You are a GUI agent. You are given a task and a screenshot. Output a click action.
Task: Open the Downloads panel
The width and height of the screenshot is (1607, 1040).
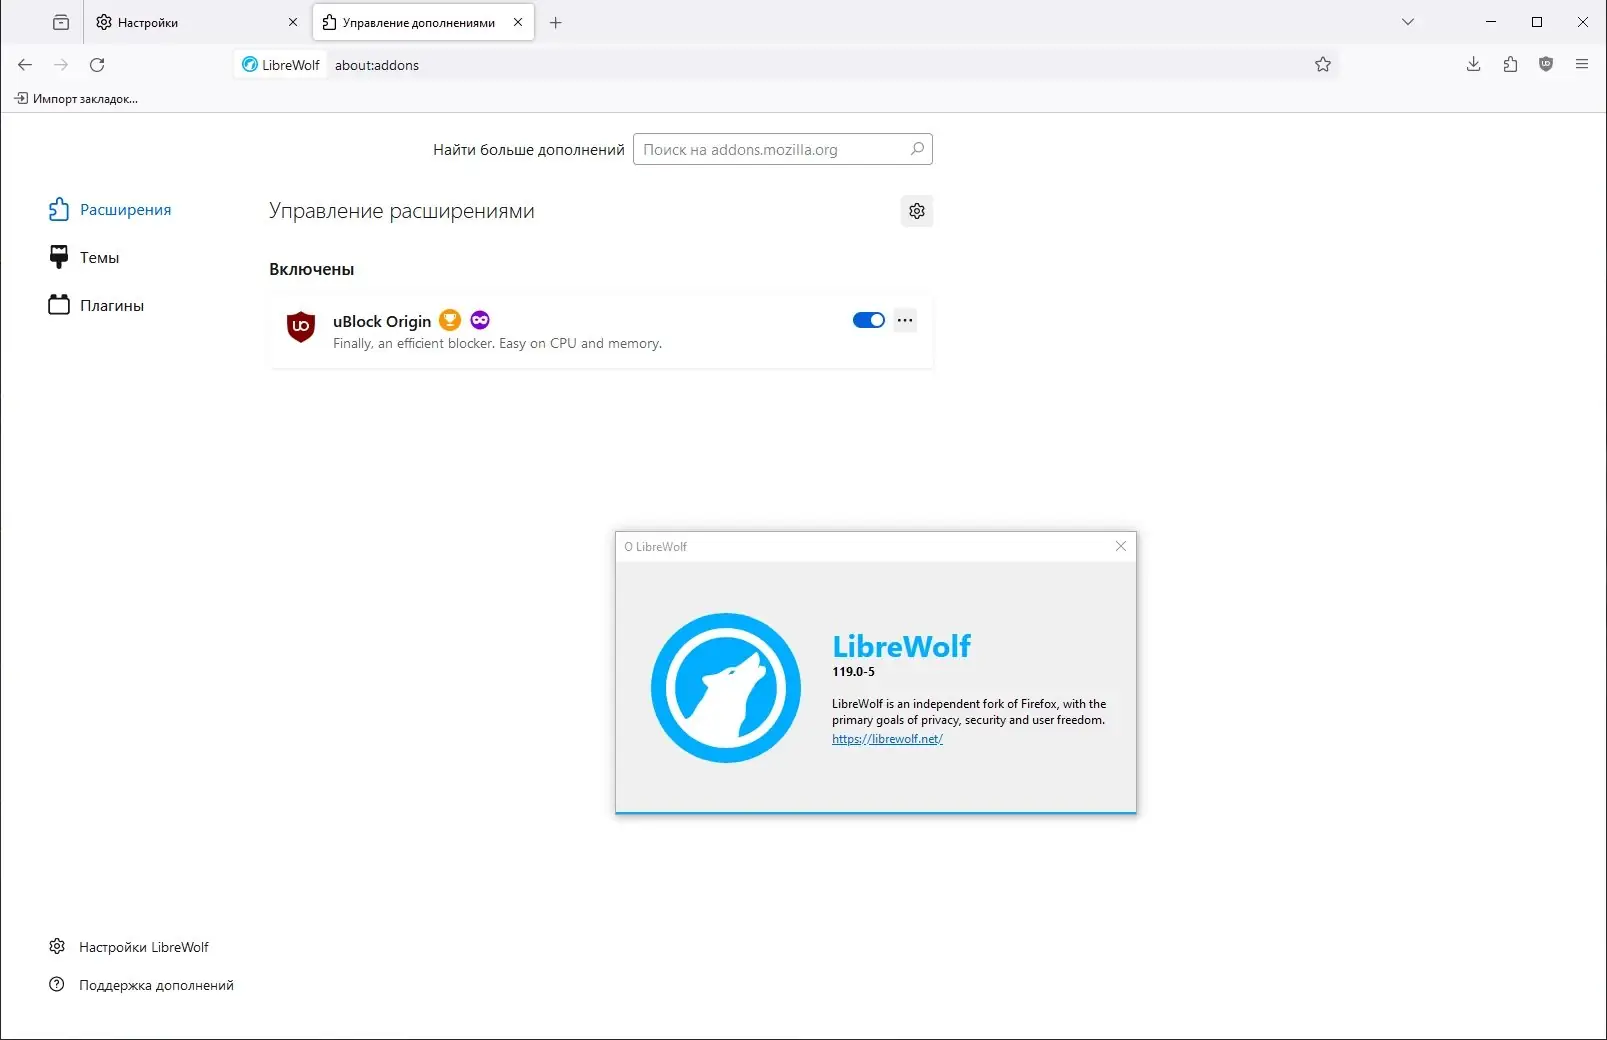click(x=1473, y=65)
